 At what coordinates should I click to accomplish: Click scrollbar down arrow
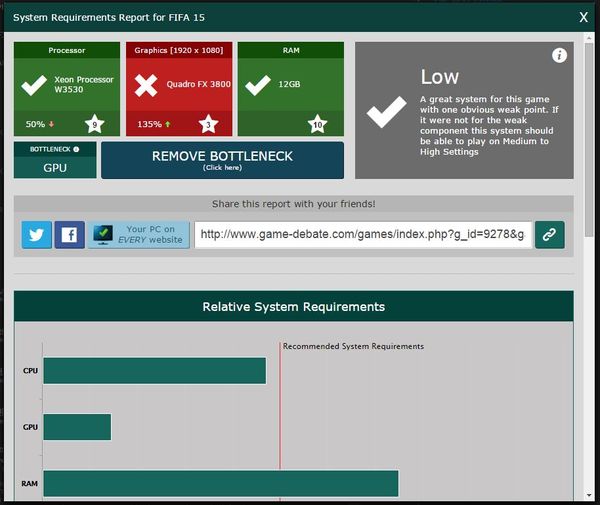pyautogui.click(x=589, y=495)
